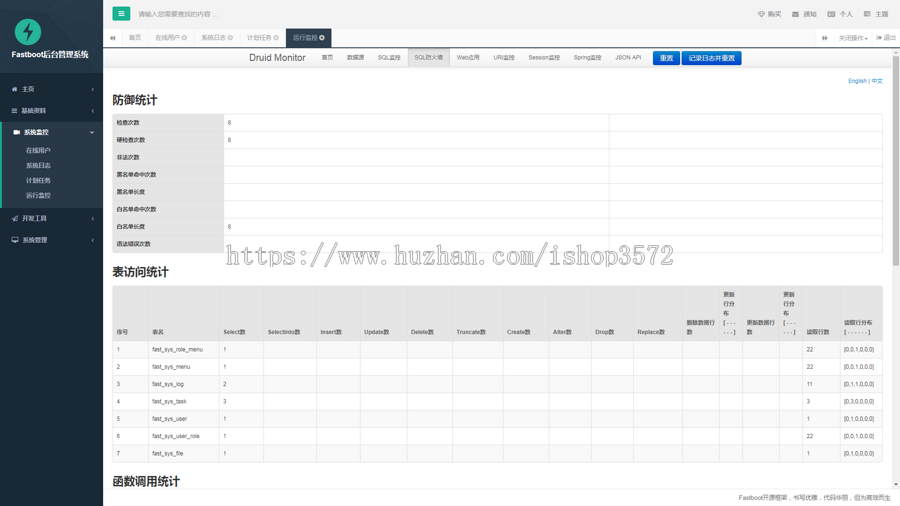Click 退出 logout button

pyautogui.click(x=886, y=38)
